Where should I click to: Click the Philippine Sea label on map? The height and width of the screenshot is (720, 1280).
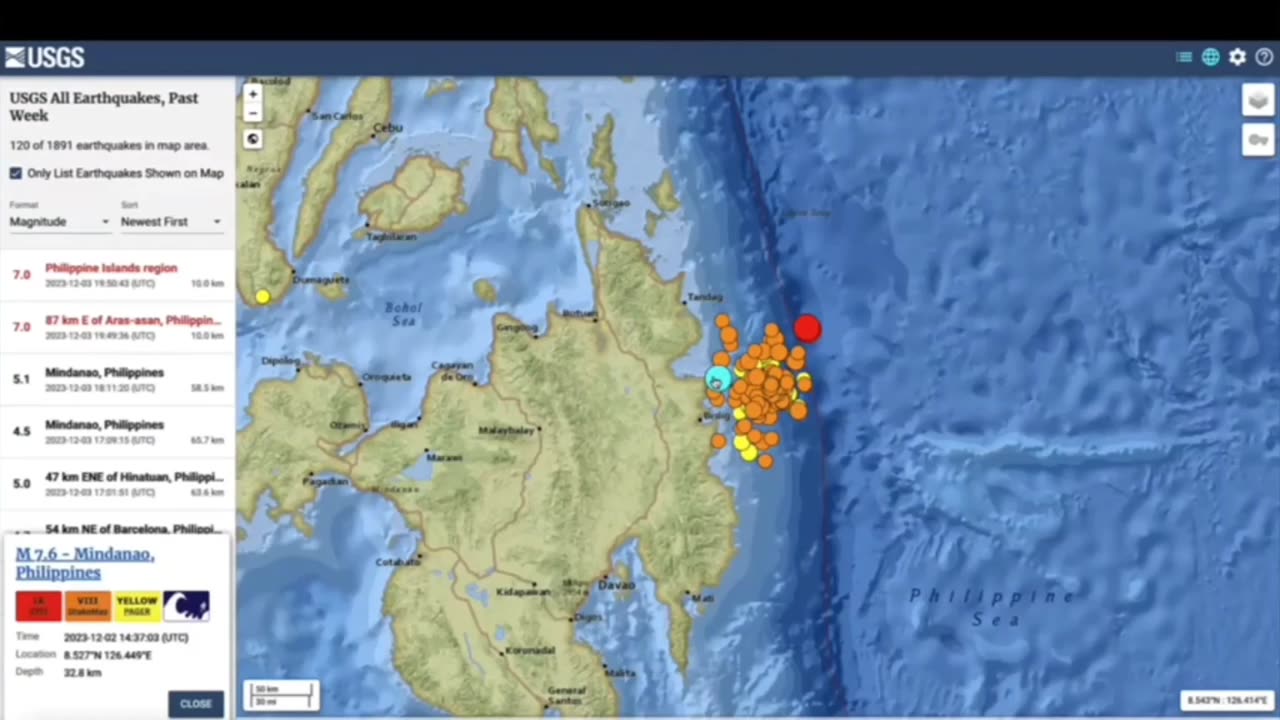tap(992, 607)
